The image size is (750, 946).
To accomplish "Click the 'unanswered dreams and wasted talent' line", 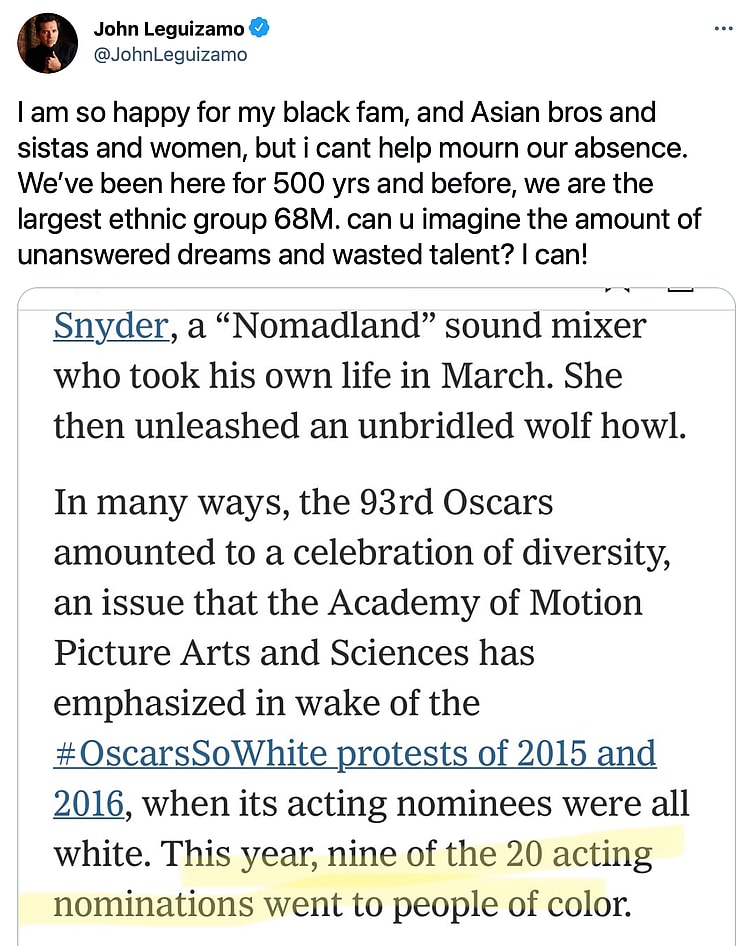I will click(250, 254).
